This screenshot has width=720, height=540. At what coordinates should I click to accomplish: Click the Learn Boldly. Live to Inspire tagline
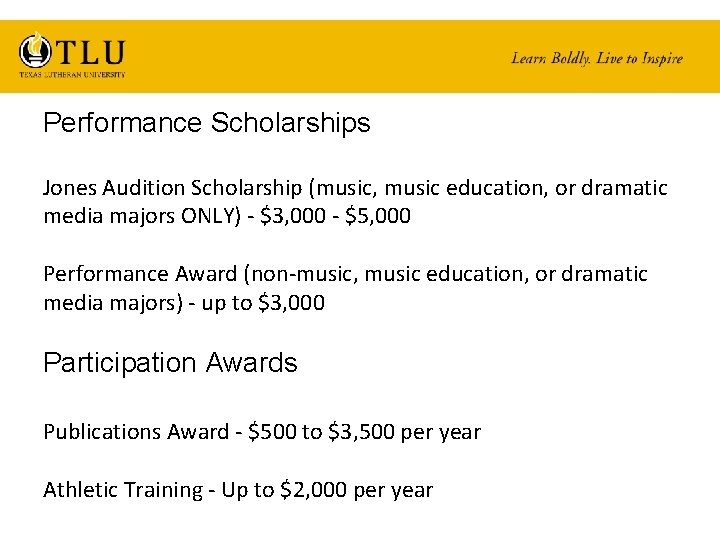tap(597, 58)
